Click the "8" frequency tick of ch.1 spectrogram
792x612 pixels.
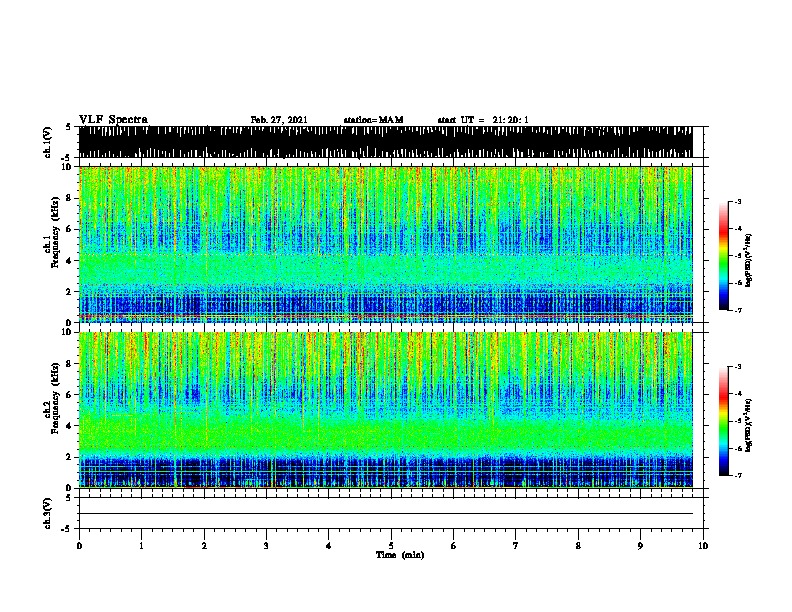click(x=70, y=198)
